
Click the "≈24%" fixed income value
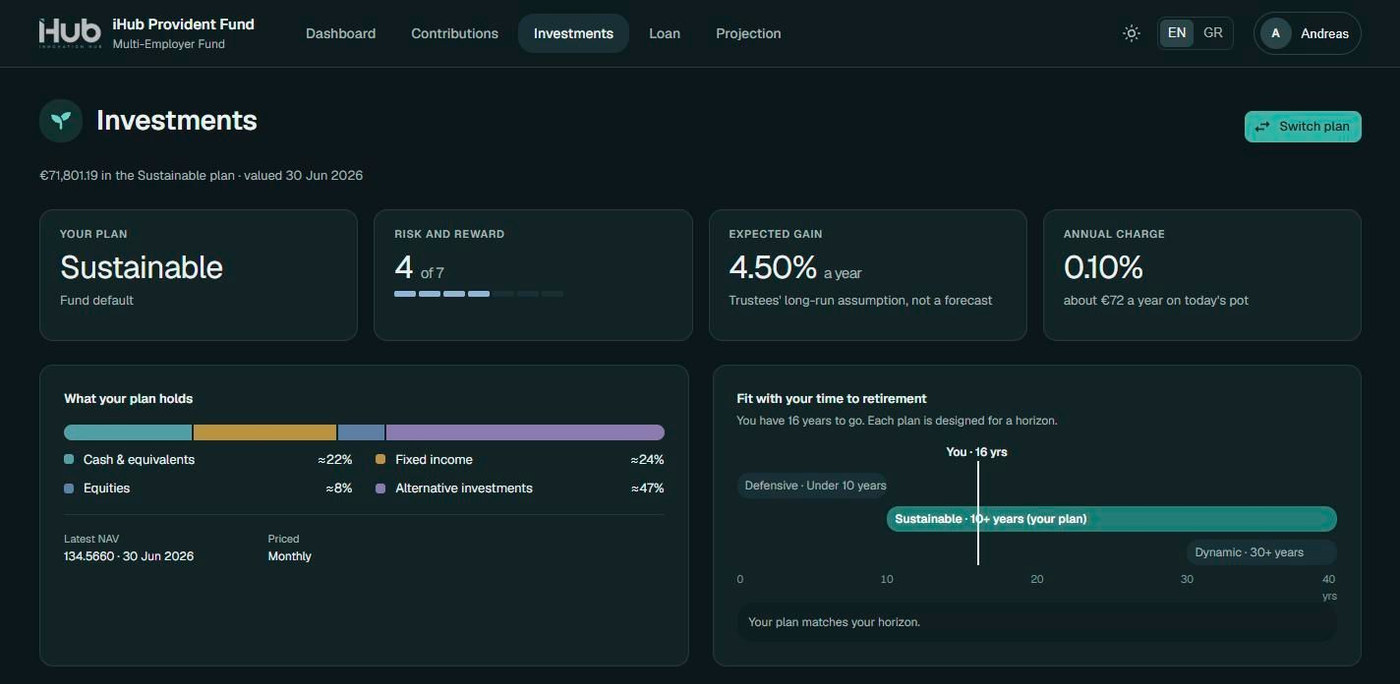point(647,460)
